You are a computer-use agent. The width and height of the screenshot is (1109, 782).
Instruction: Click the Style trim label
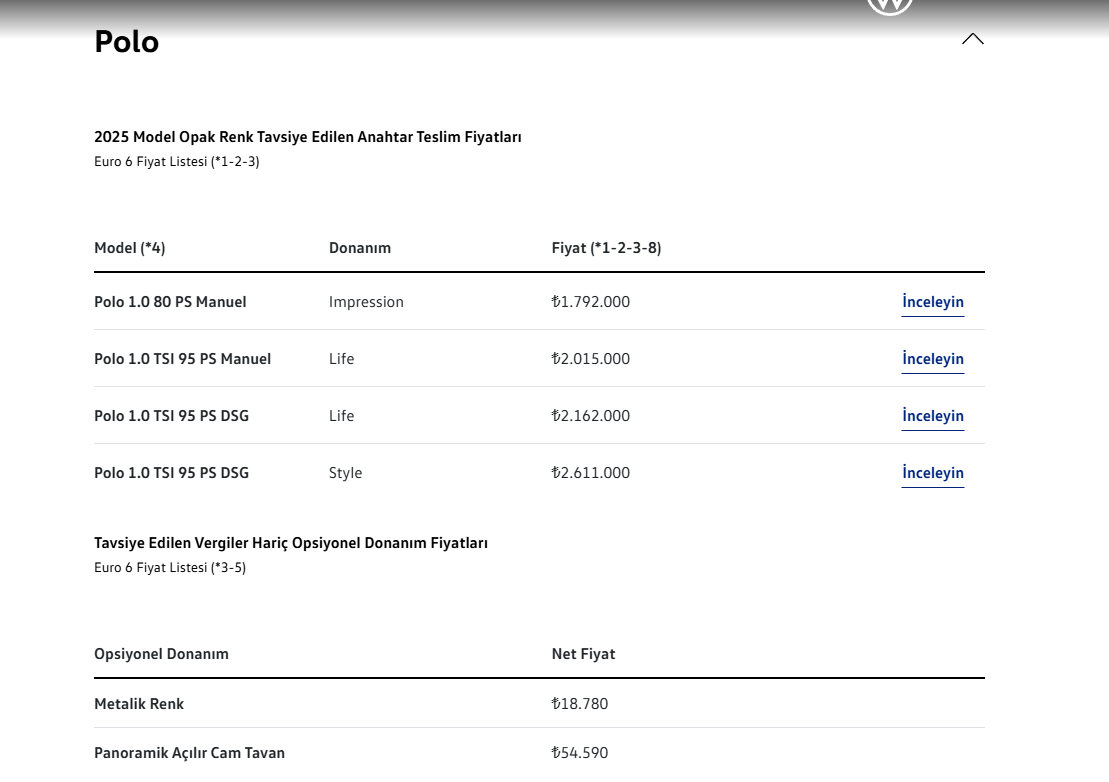345,473
